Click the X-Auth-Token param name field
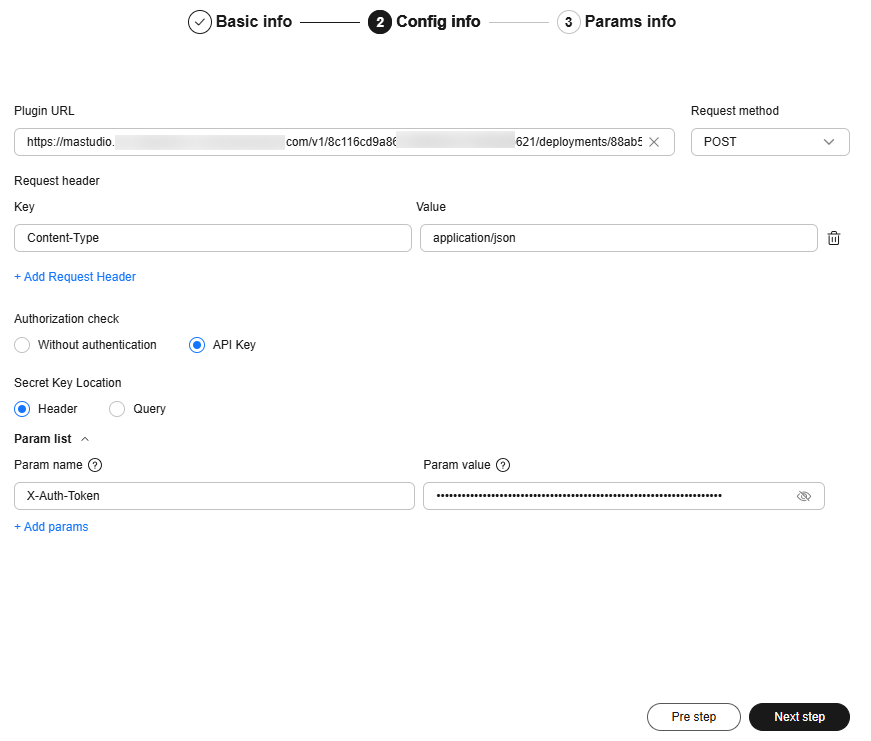The image size is (871, 741). point(214,496)
